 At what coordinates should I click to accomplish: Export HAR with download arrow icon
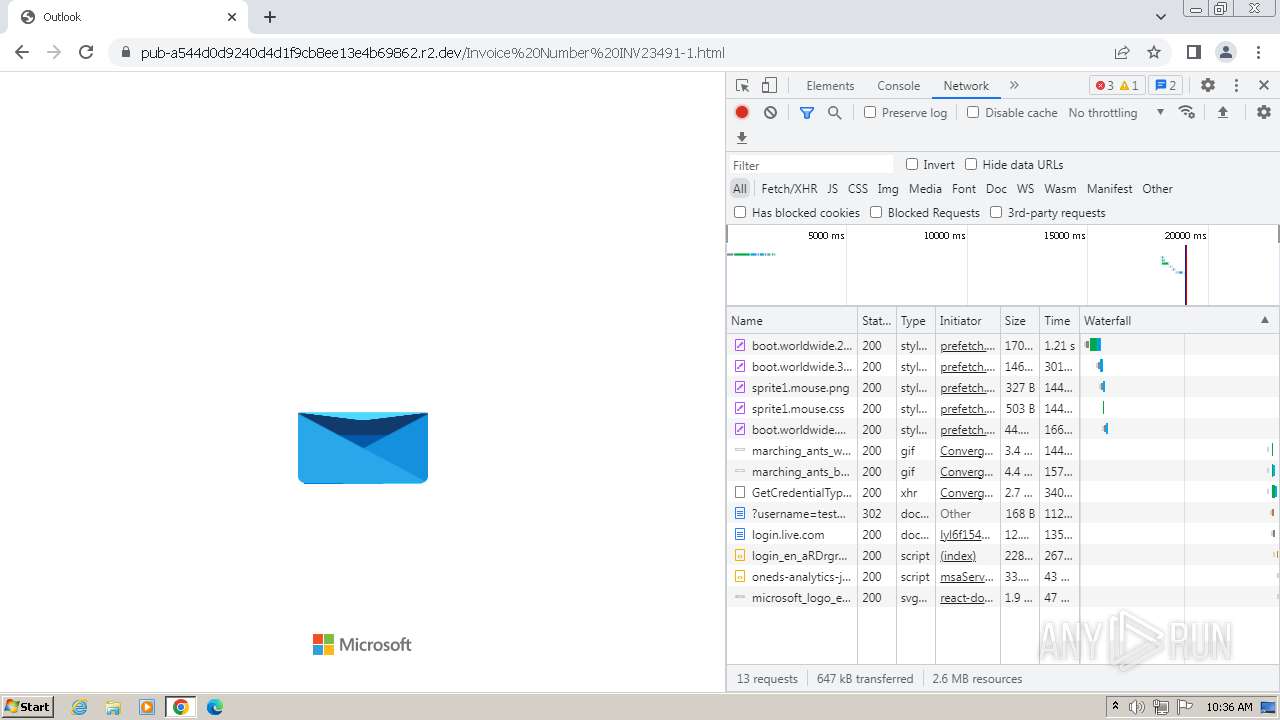[742, 138]
